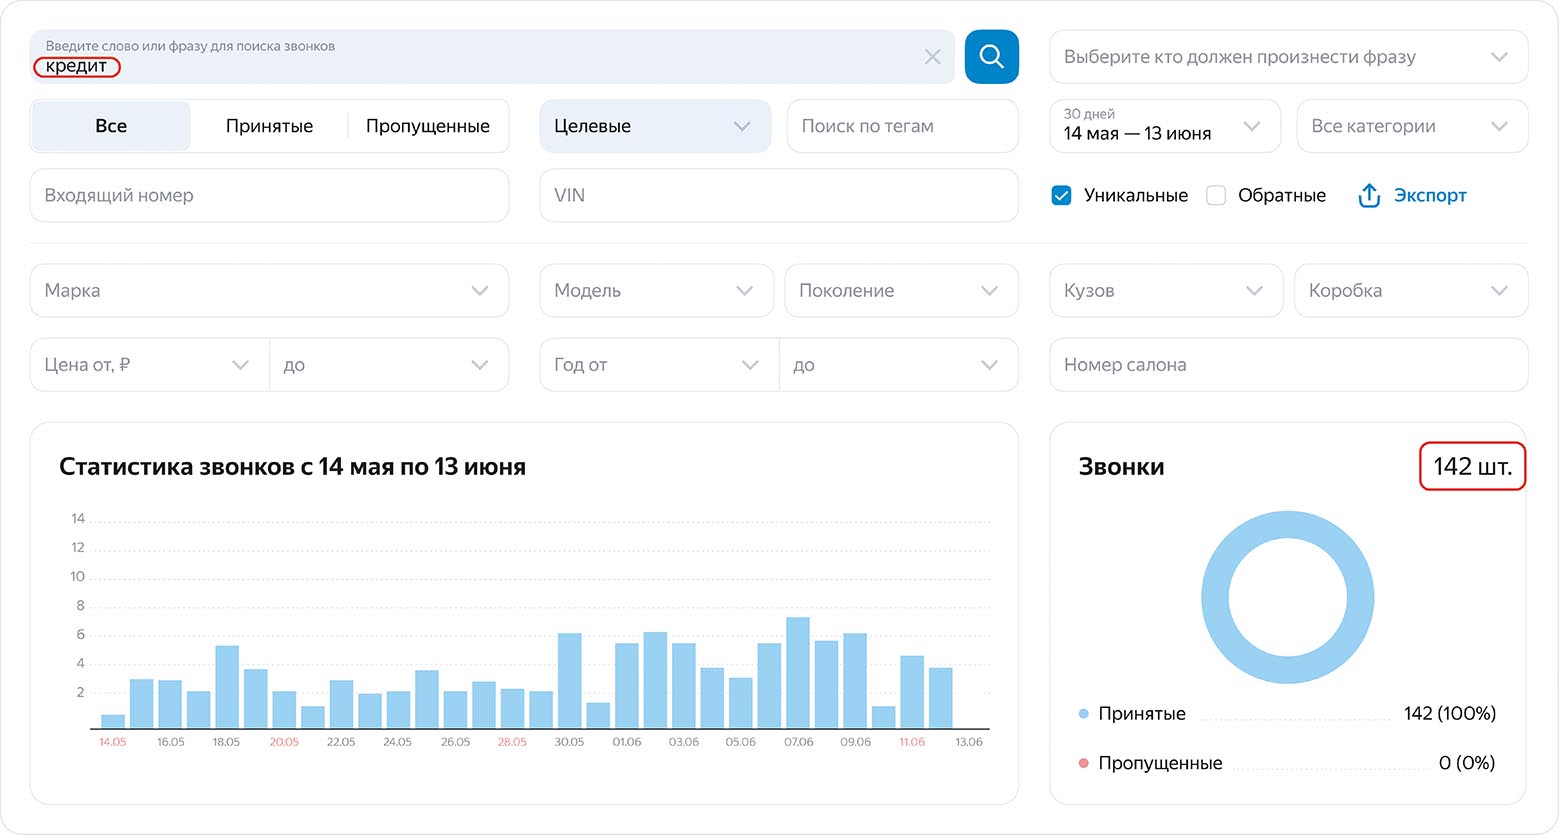This screenshot has height=835, width=1559.
Task: Click the 14.05 date axis label
Action: 113,742
